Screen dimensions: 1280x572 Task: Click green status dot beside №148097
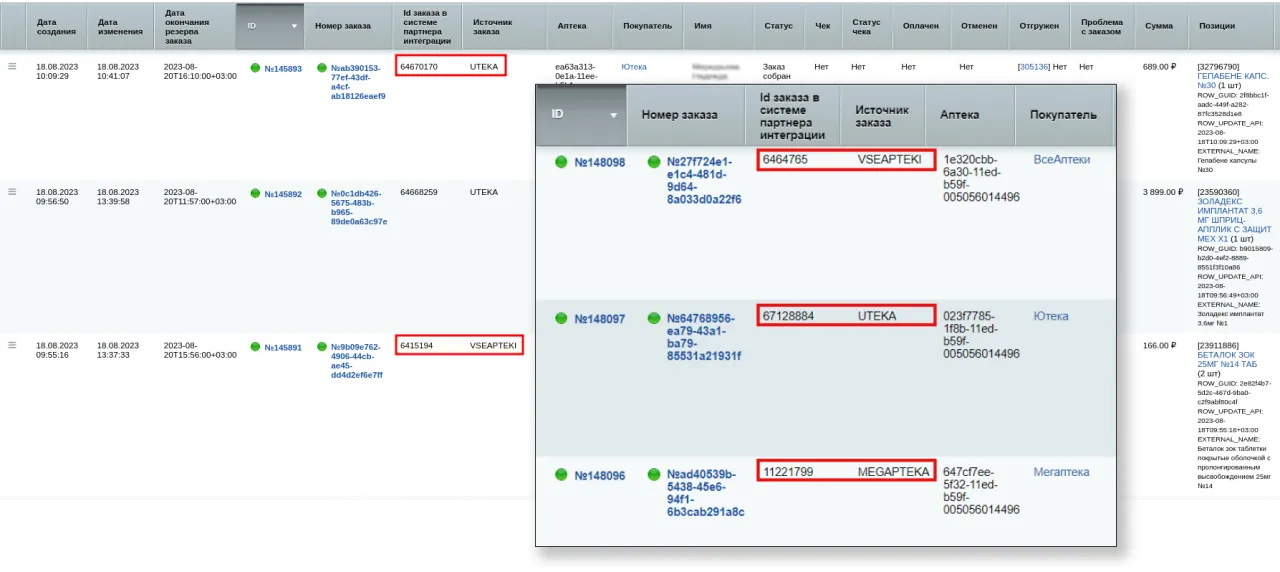click(561, 318)
